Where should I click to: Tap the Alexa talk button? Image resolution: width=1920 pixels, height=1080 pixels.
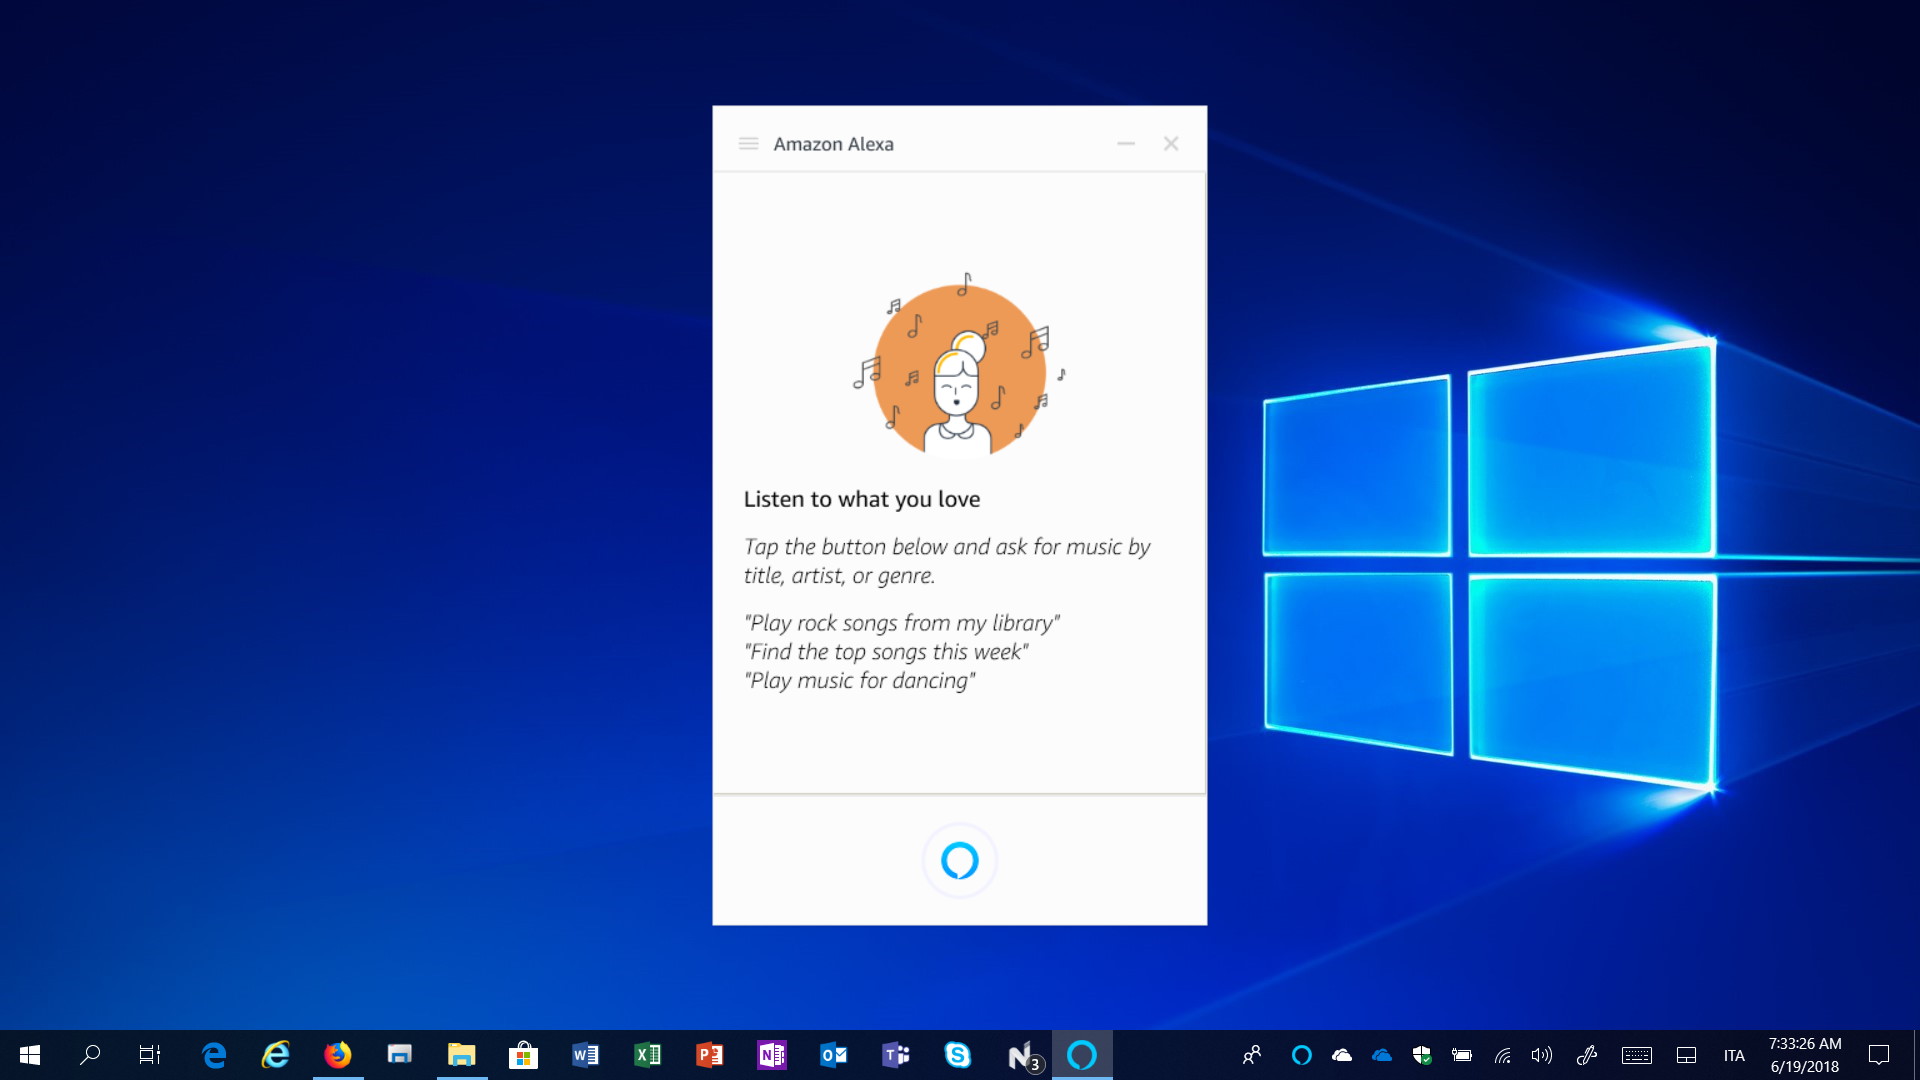point(959,860)
